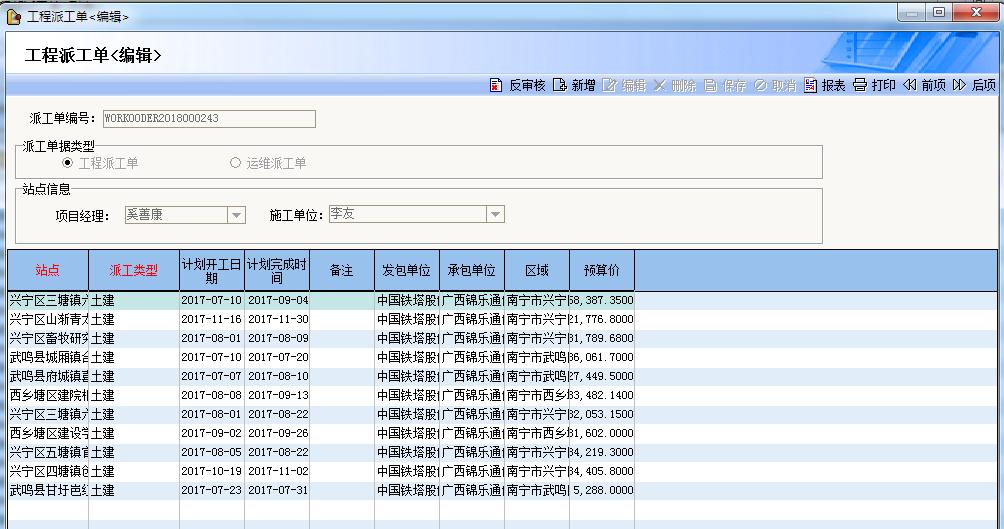Click the 编辑 (edit) toolbar icon
This screenshot has width=1004, height=529.
click(x=610, y=86)
